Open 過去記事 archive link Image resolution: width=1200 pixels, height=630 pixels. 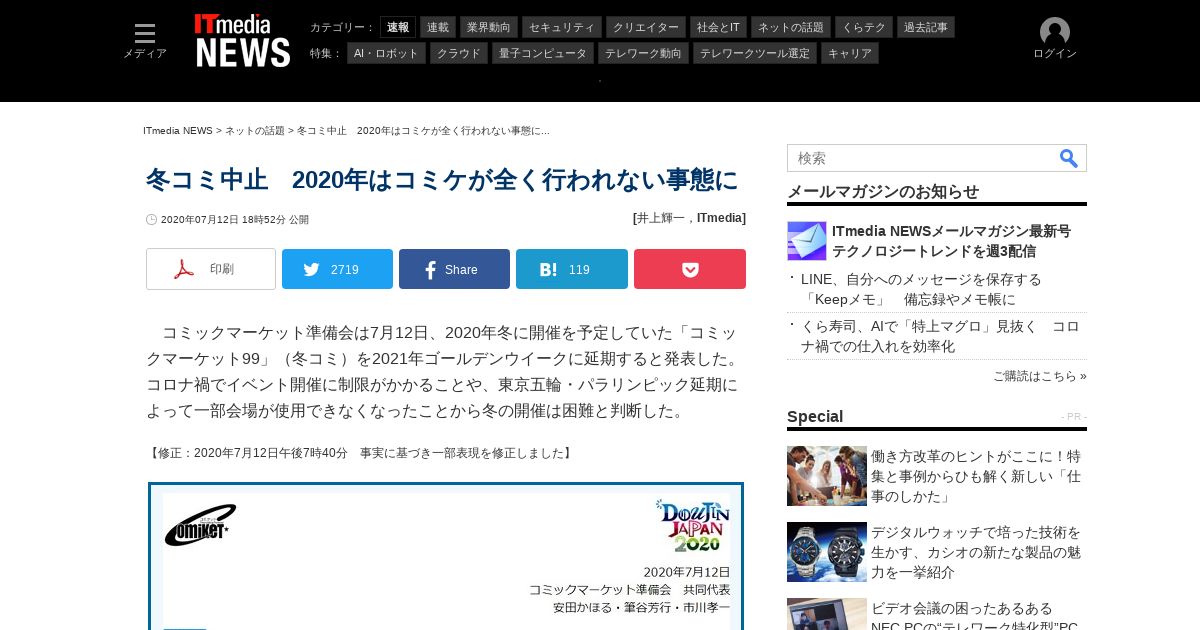[x=926, y=27]
